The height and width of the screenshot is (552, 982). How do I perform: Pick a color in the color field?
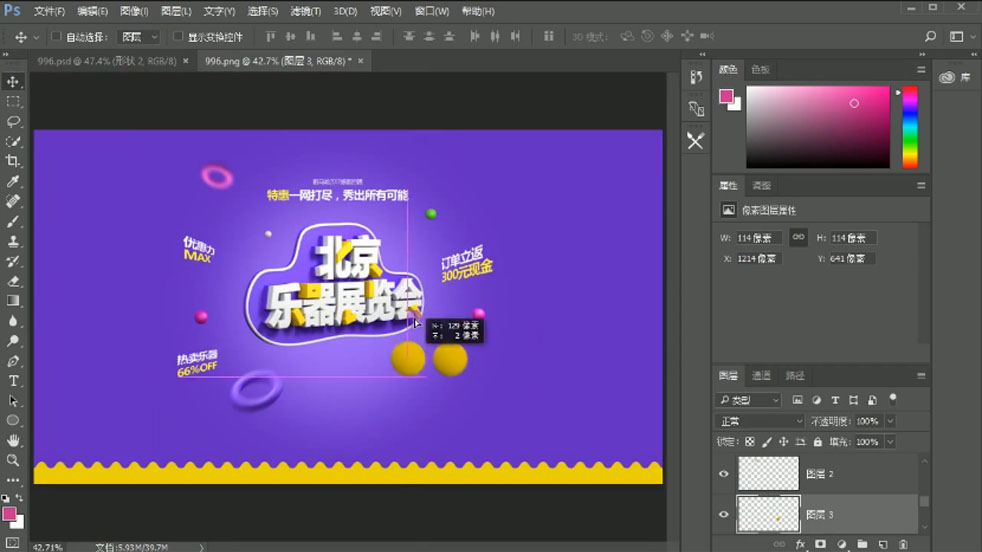pyautogui.click(x=817, y=127)
